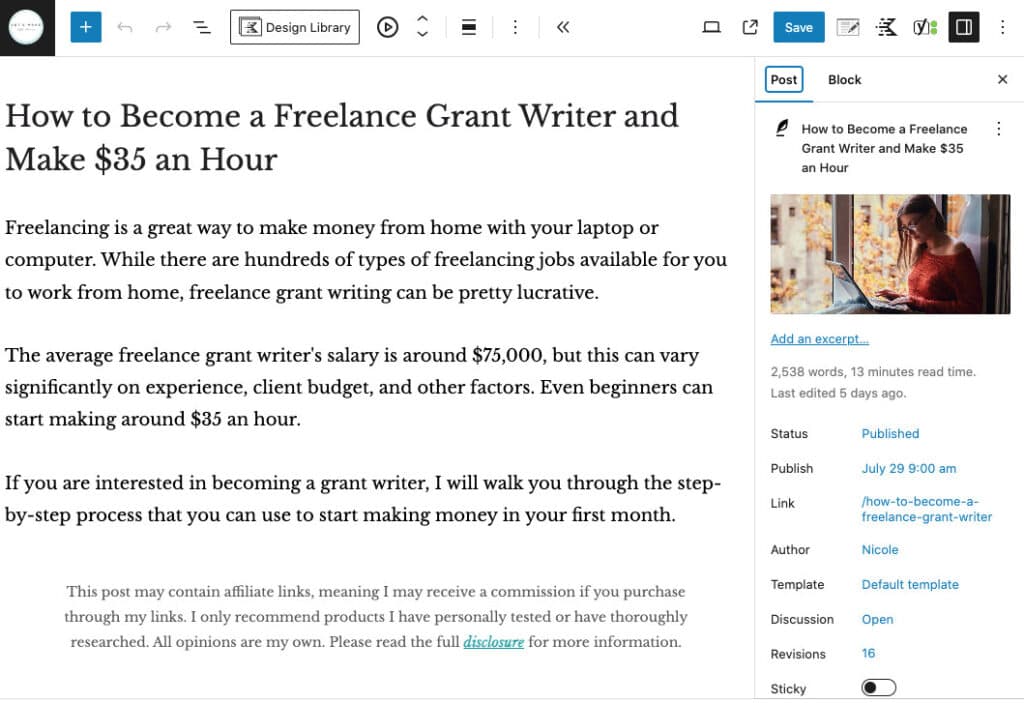Switch to the Block tab
1024x703 pixels.
click(x=845, y=79)
